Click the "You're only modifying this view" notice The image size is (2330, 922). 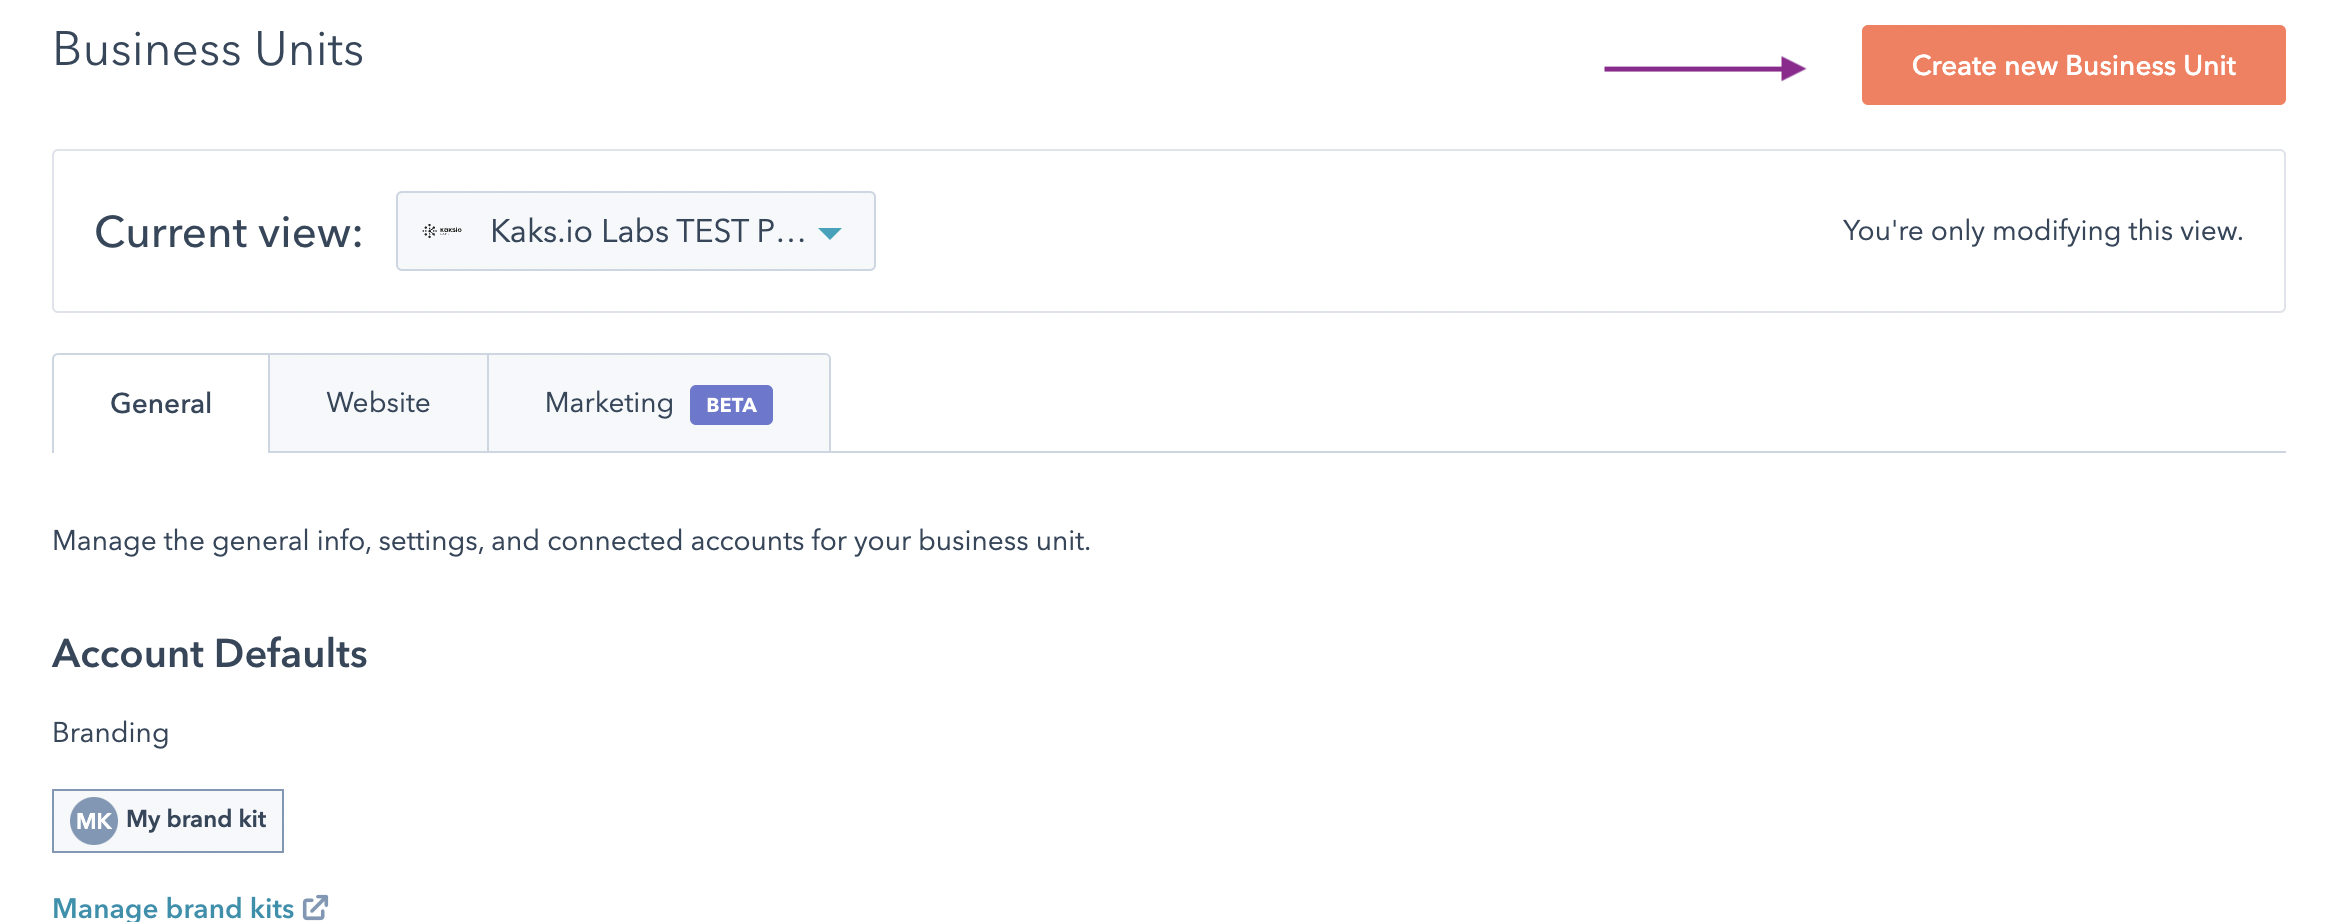tap(2042, 231)
